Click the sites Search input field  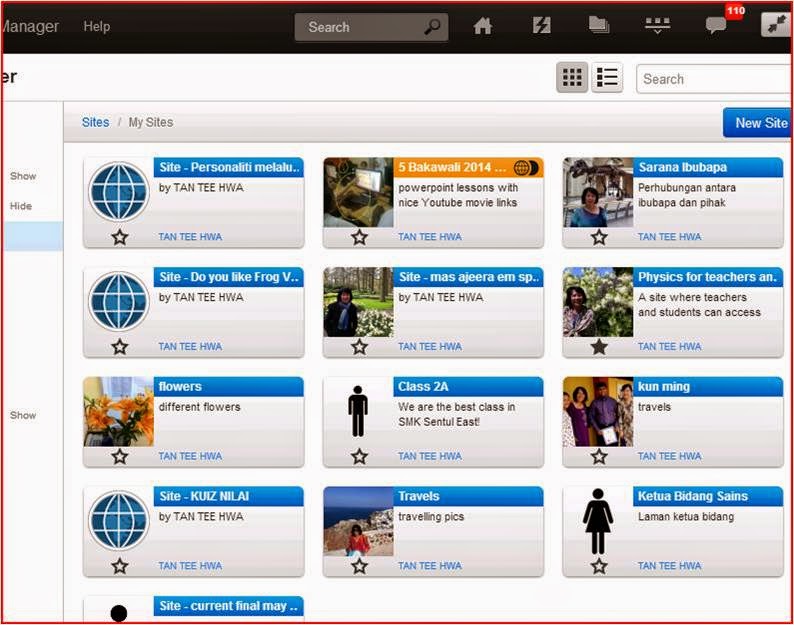point(714,79)
